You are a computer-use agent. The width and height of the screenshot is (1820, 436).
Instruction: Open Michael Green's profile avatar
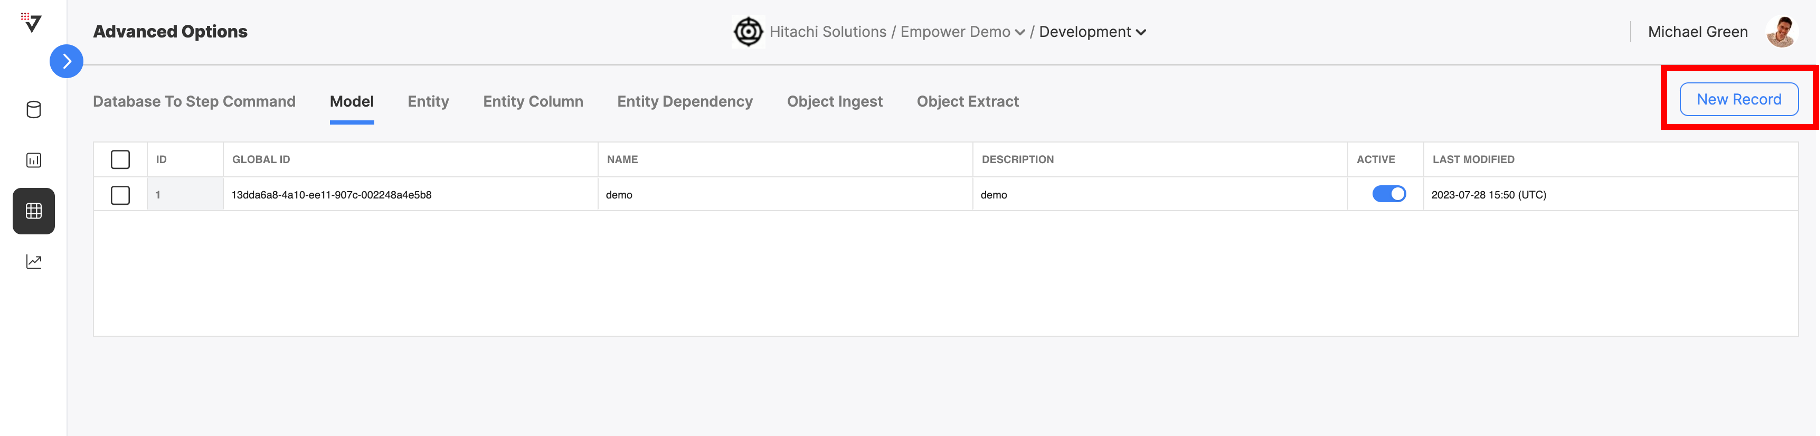point(1781,32)
